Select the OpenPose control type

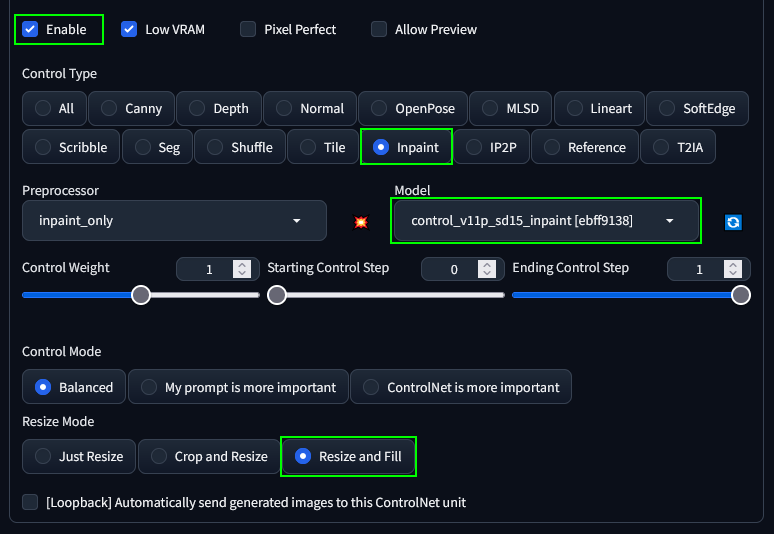pos(413,108)
